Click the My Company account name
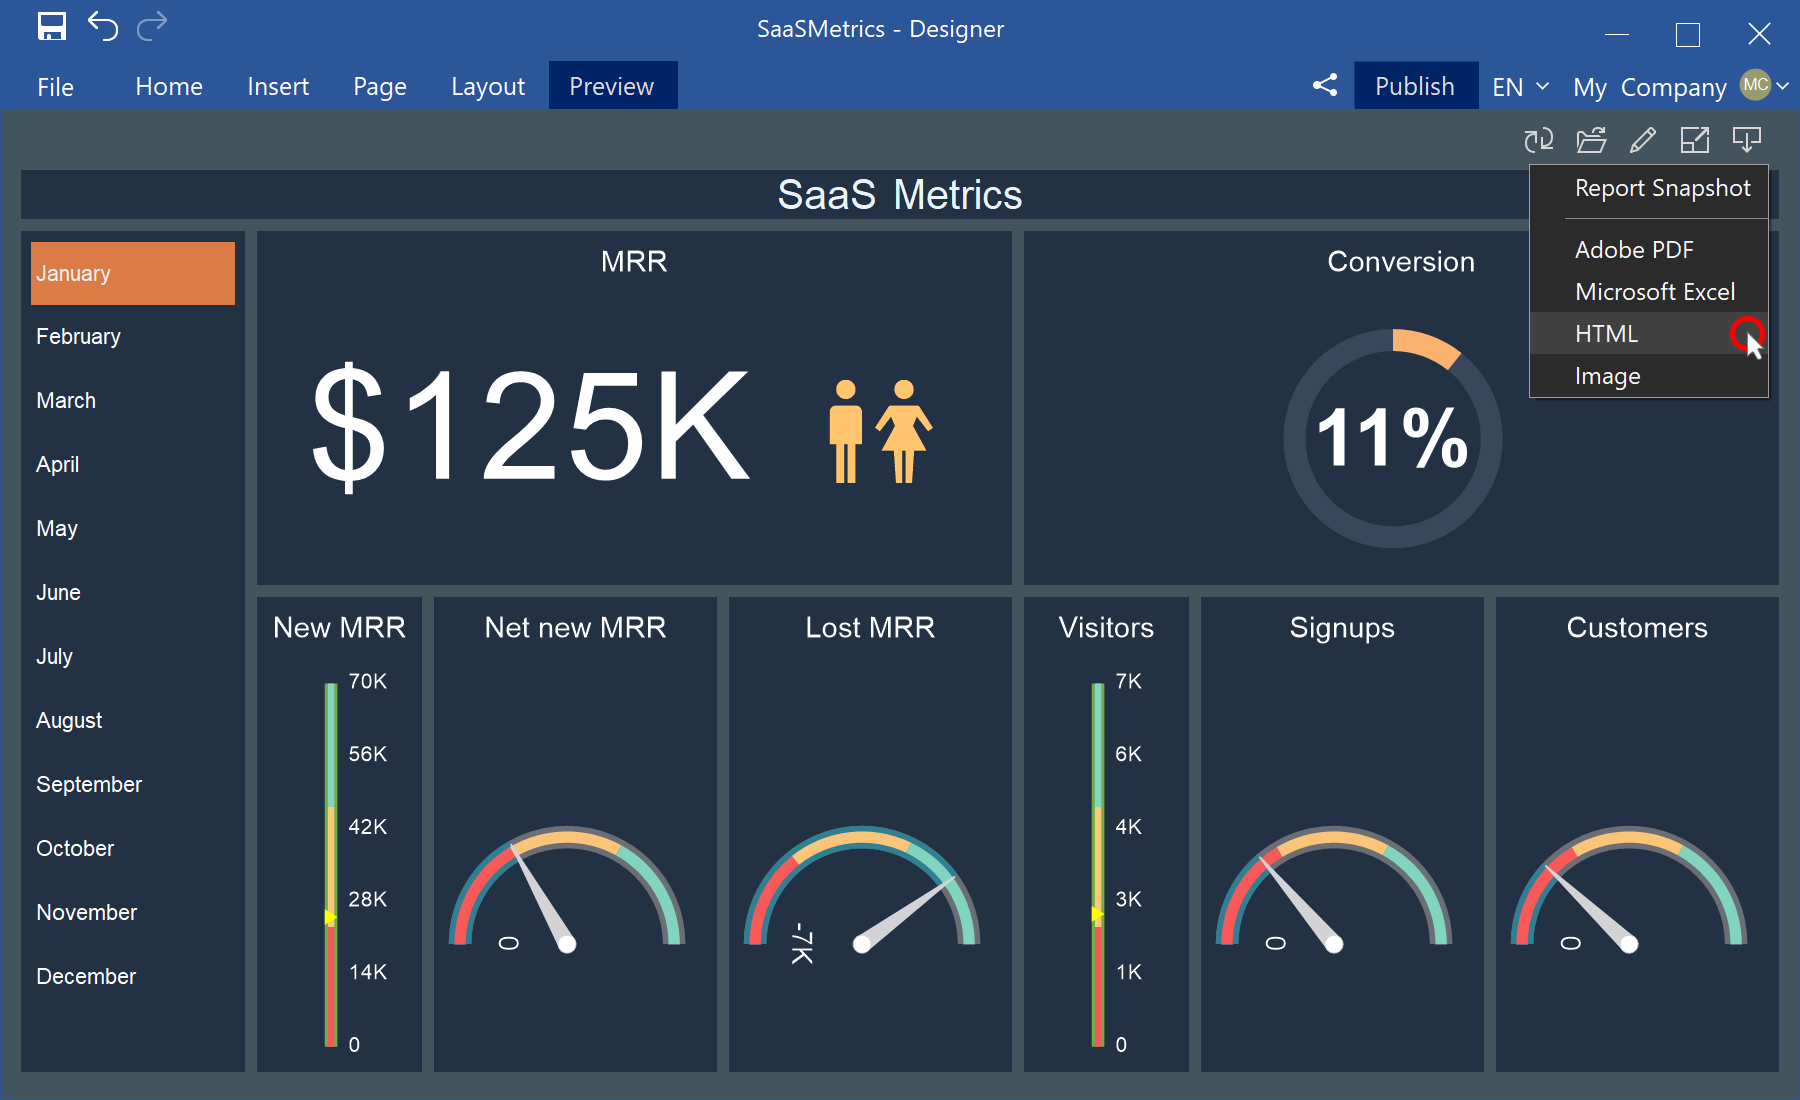The height and width of the screenshot is (1100, 1800). [x=1650, y=88]
